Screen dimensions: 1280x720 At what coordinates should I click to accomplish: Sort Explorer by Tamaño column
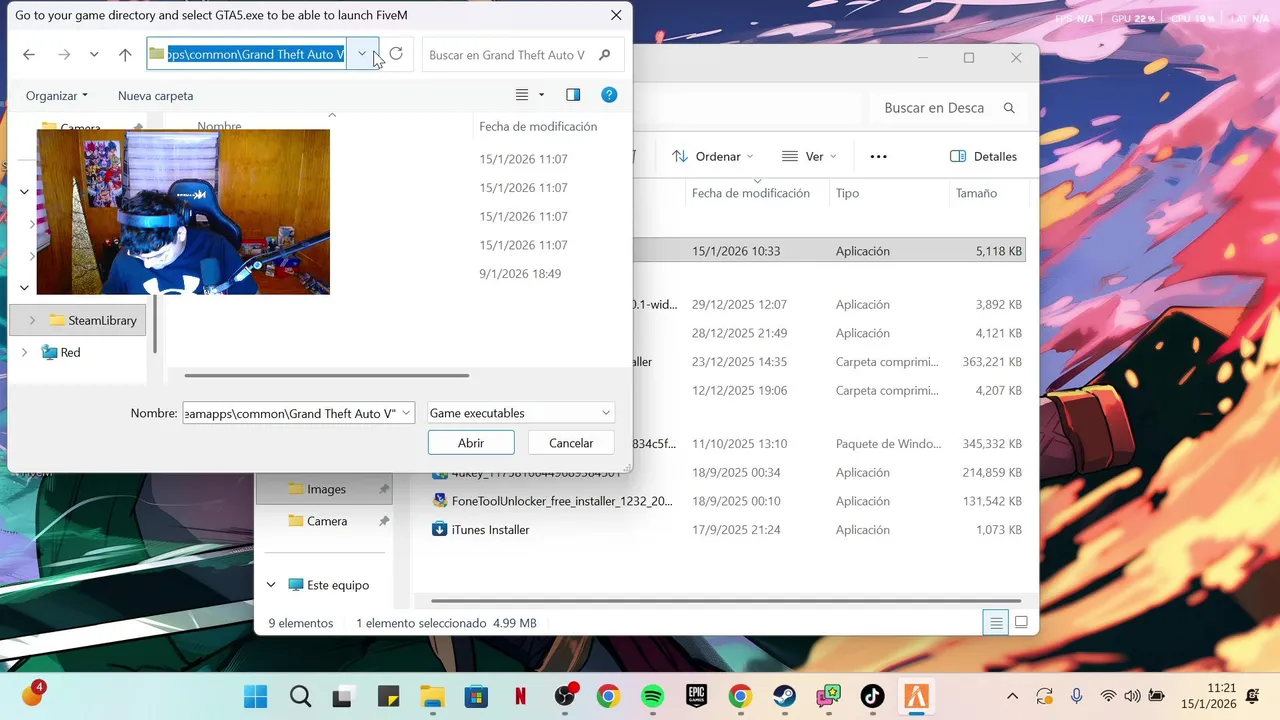tap(976, 194)
